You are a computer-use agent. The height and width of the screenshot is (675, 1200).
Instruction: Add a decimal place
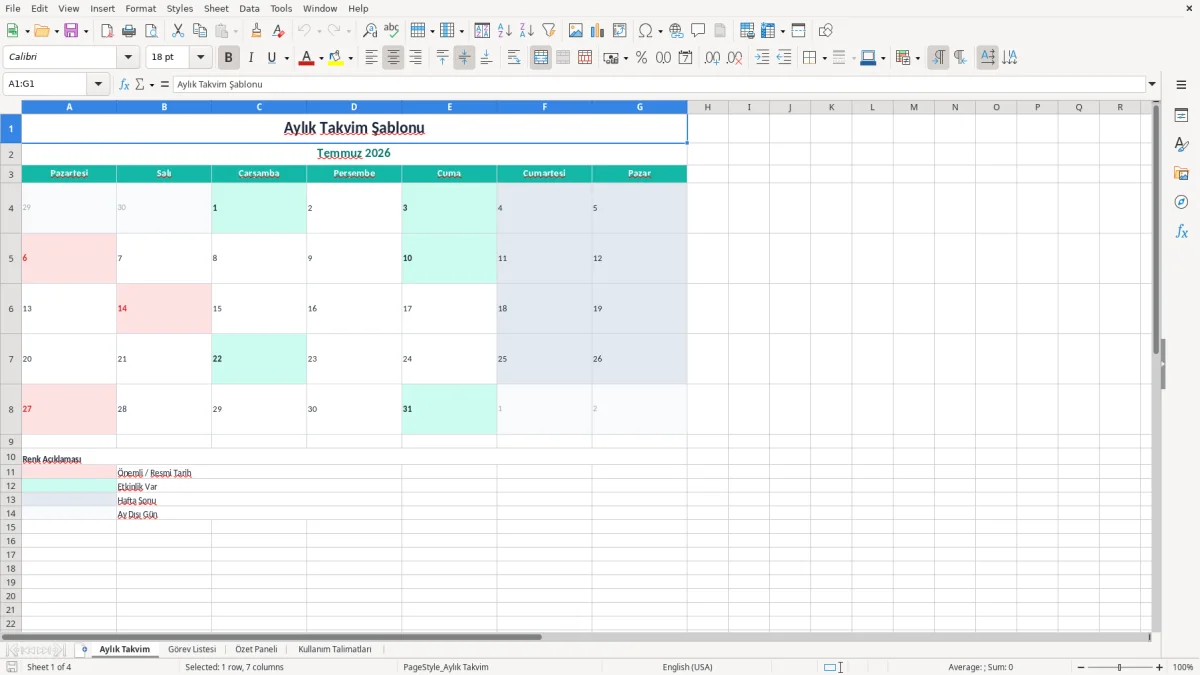click(x=713, y=58)
